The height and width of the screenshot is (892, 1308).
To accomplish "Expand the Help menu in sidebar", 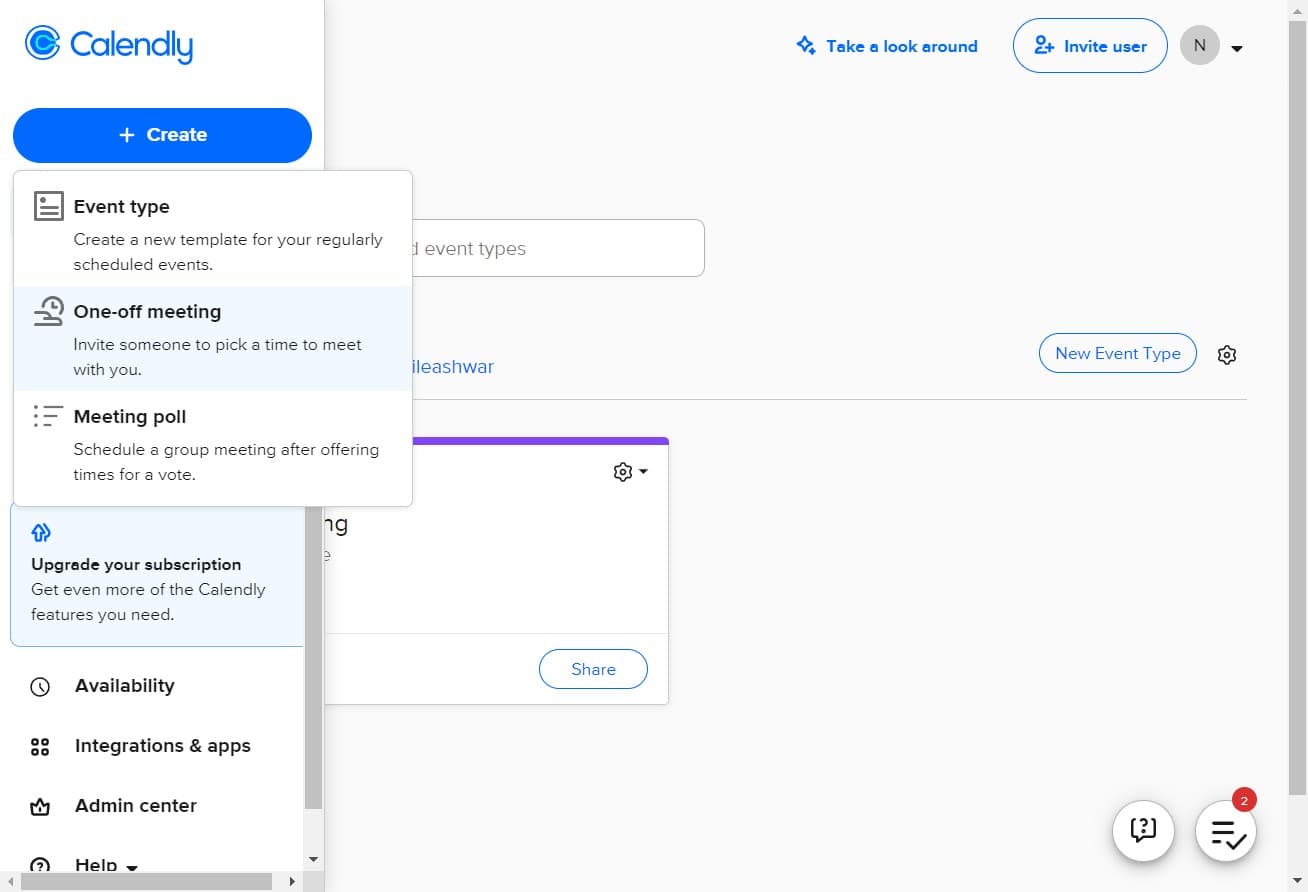I will 105,864.
